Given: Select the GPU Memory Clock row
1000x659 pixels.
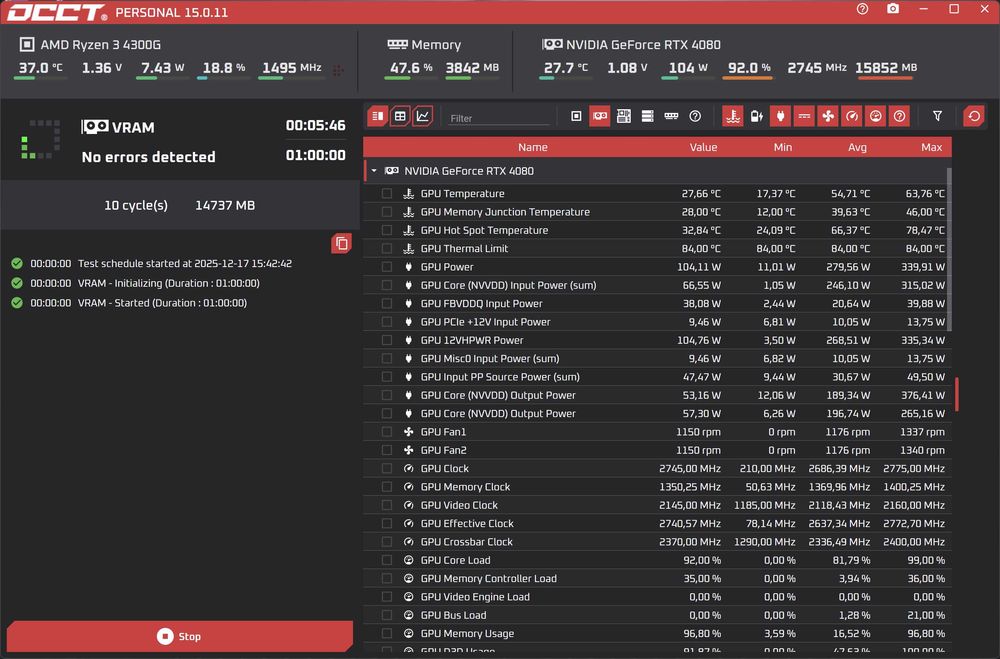Looking at the screenshot, I should click(x=658, y=487).
